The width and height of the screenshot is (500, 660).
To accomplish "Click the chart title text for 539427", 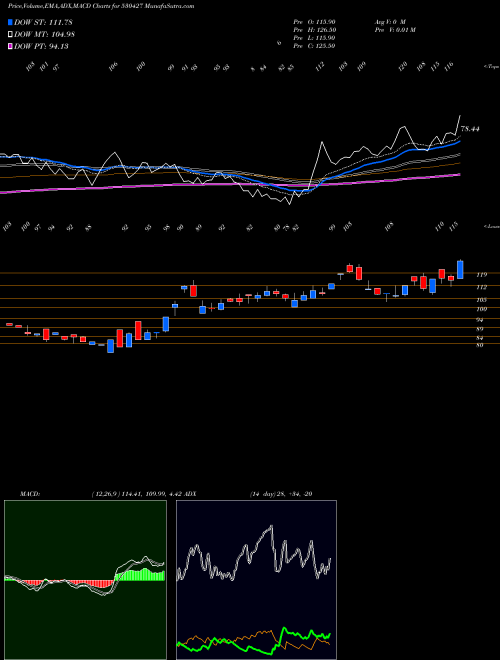I will pos(101,7).
